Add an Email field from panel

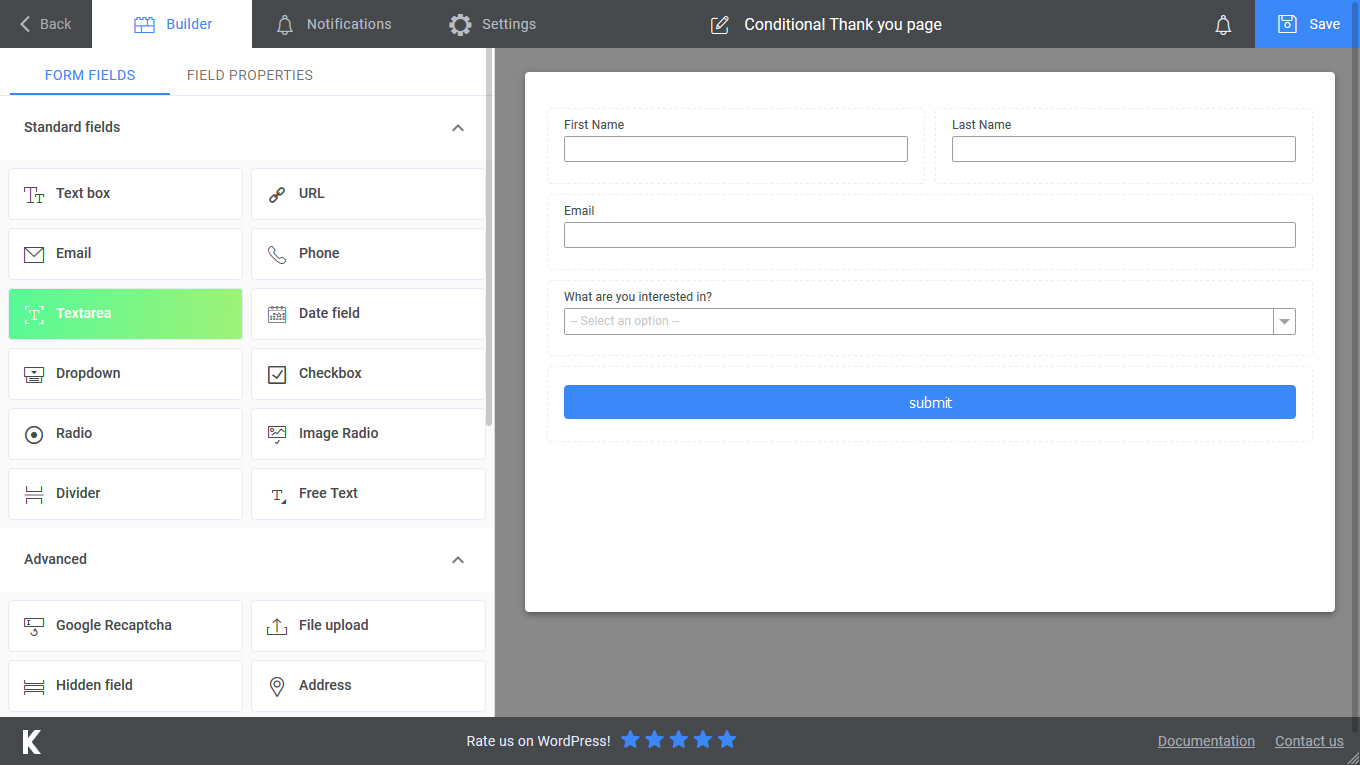point(125,254)
